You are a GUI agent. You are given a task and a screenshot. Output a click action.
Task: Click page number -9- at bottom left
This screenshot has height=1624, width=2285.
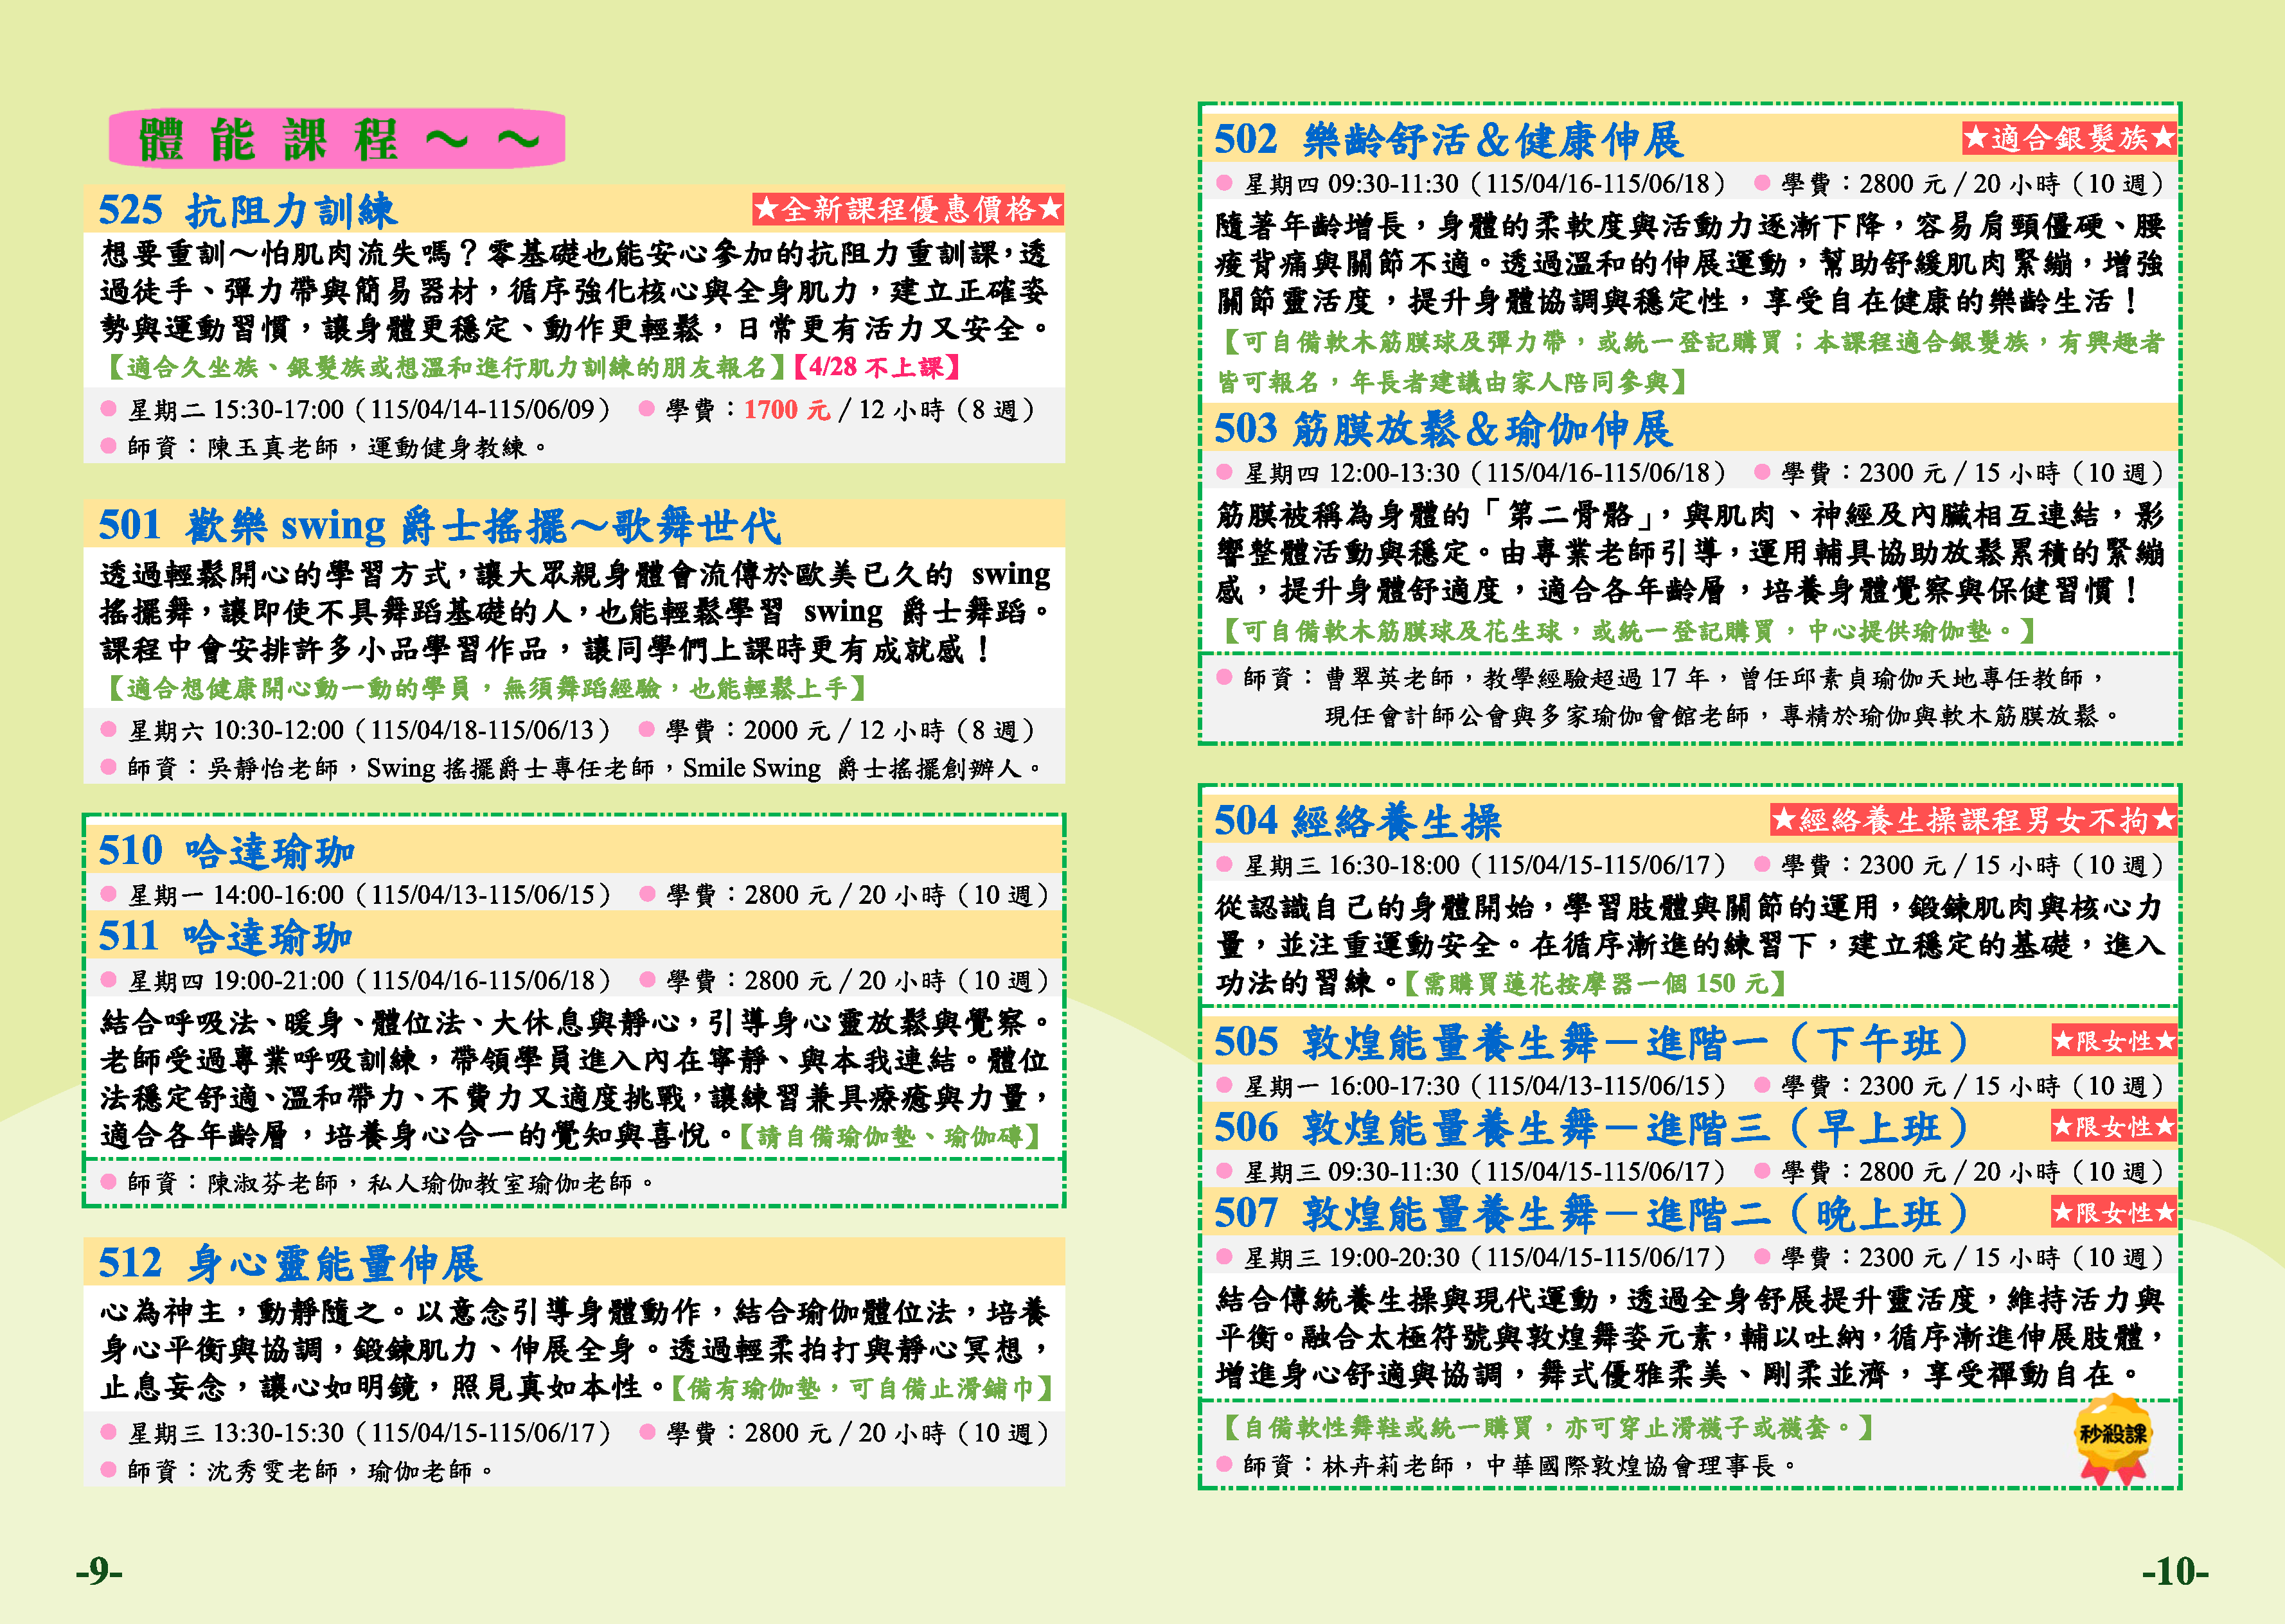tap(99, 1571)
